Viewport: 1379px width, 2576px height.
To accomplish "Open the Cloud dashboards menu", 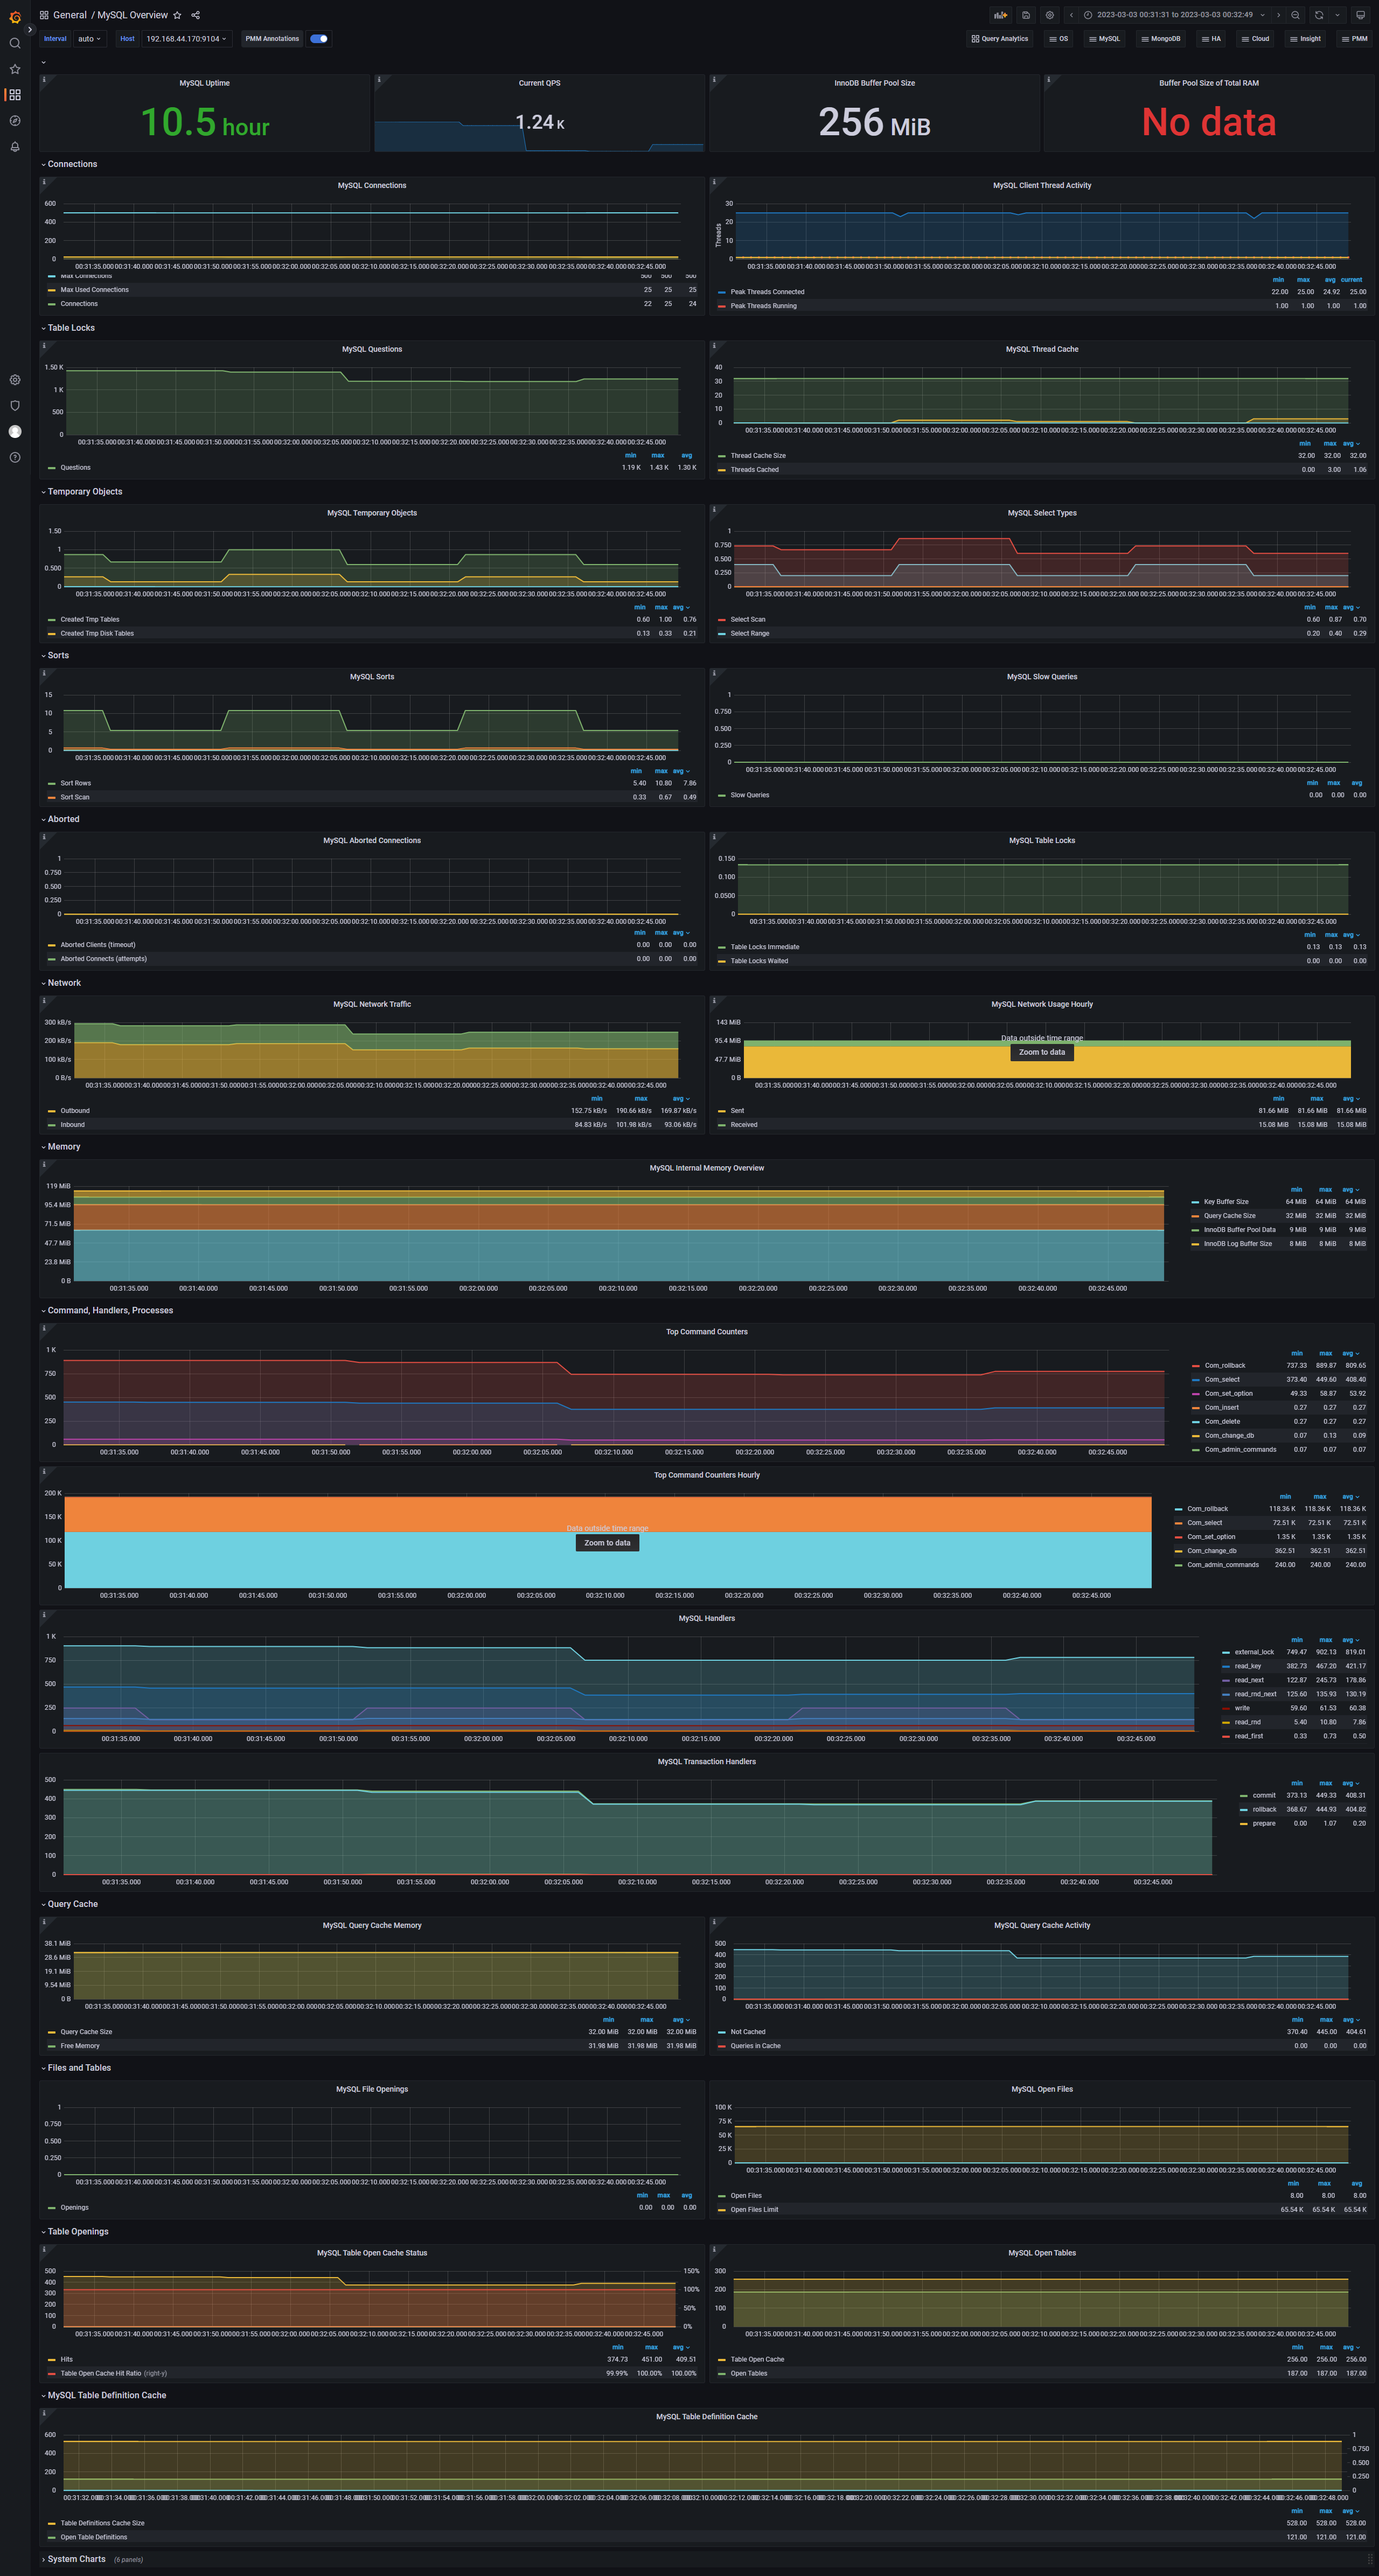I will click(1255, 39).
